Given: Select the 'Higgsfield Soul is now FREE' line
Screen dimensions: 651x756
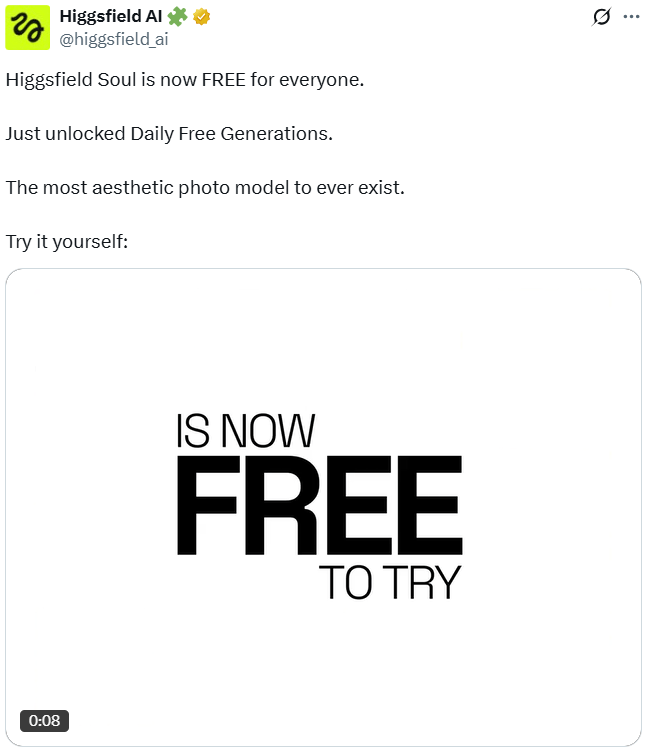Looking at the screenshot, I should (x=185, y=80).
